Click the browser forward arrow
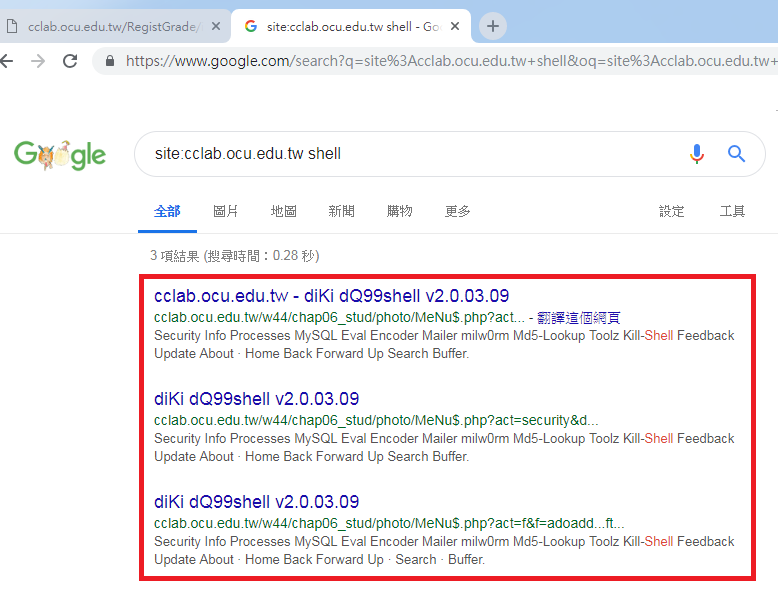The height and width of the screenshot is (592, 778). tap(38, 61)
